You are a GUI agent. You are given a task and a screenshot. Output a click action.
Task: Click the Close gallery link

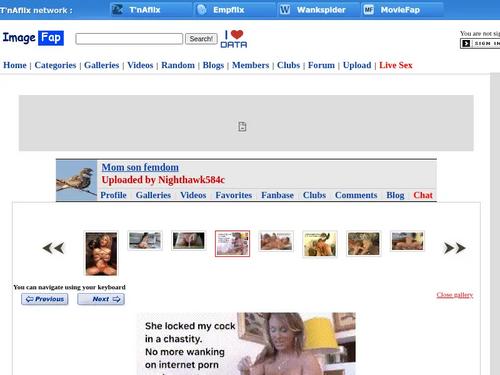[455, 295]
